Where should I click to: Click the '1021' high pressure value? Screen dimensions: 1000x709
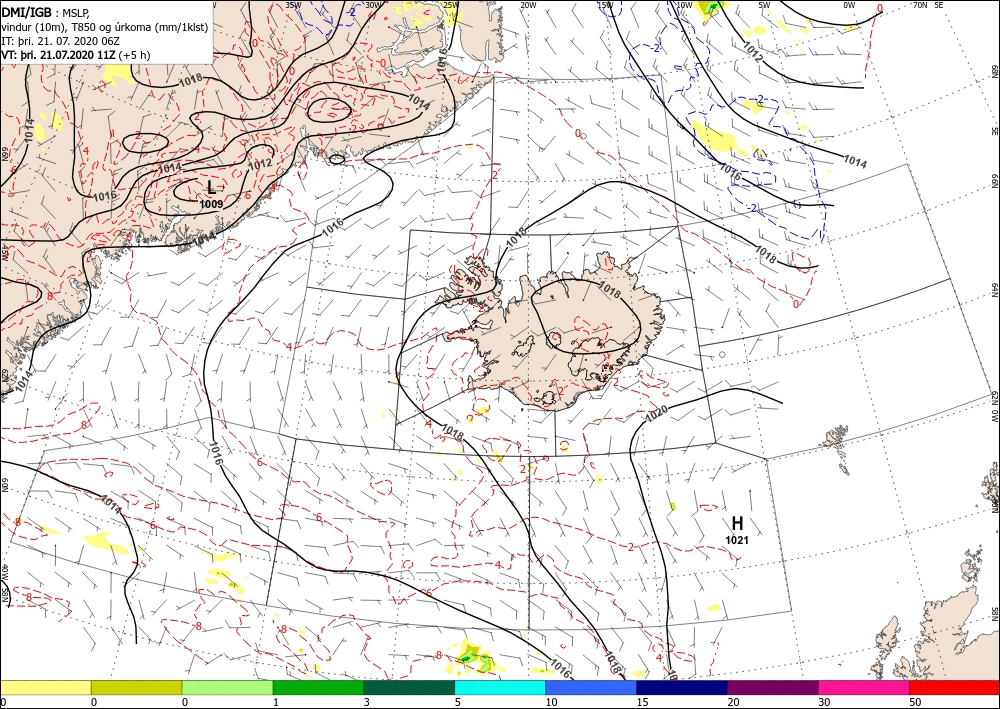(x=737, y=541)
